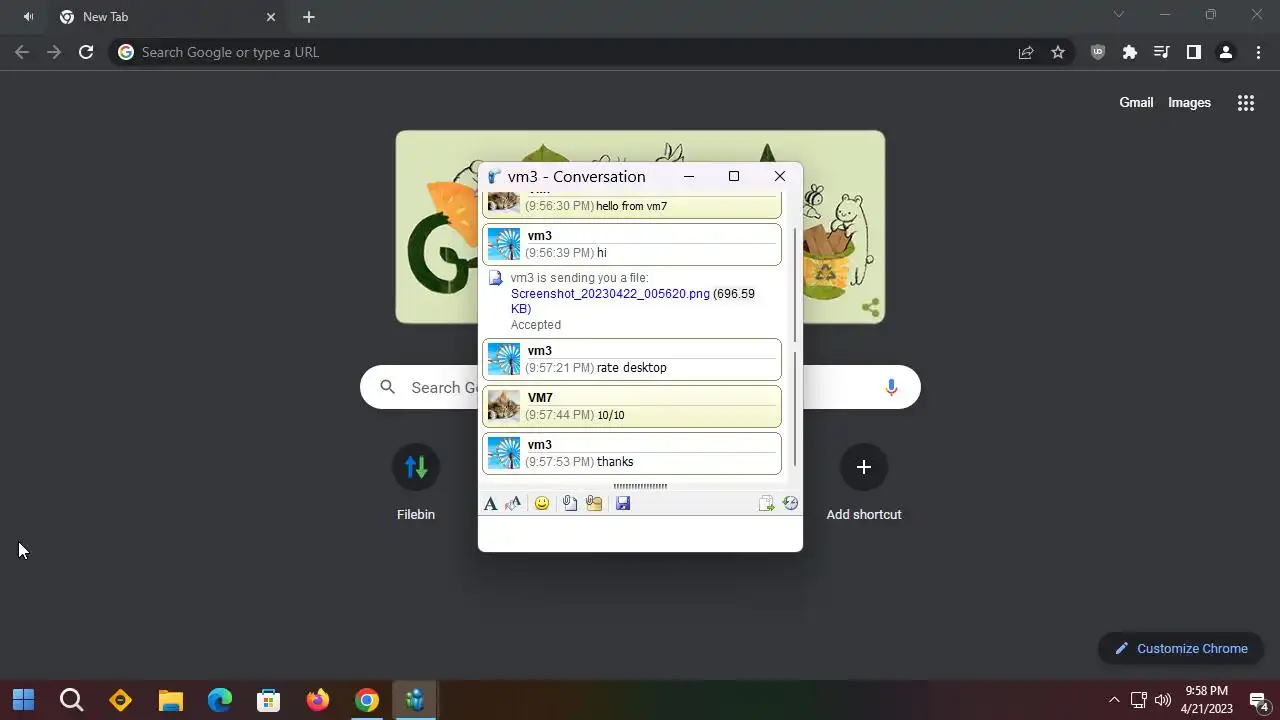The image size is (1280, 720).
Task: Open the font settings icon in conversation toolbar
Action: pos(490,503)
